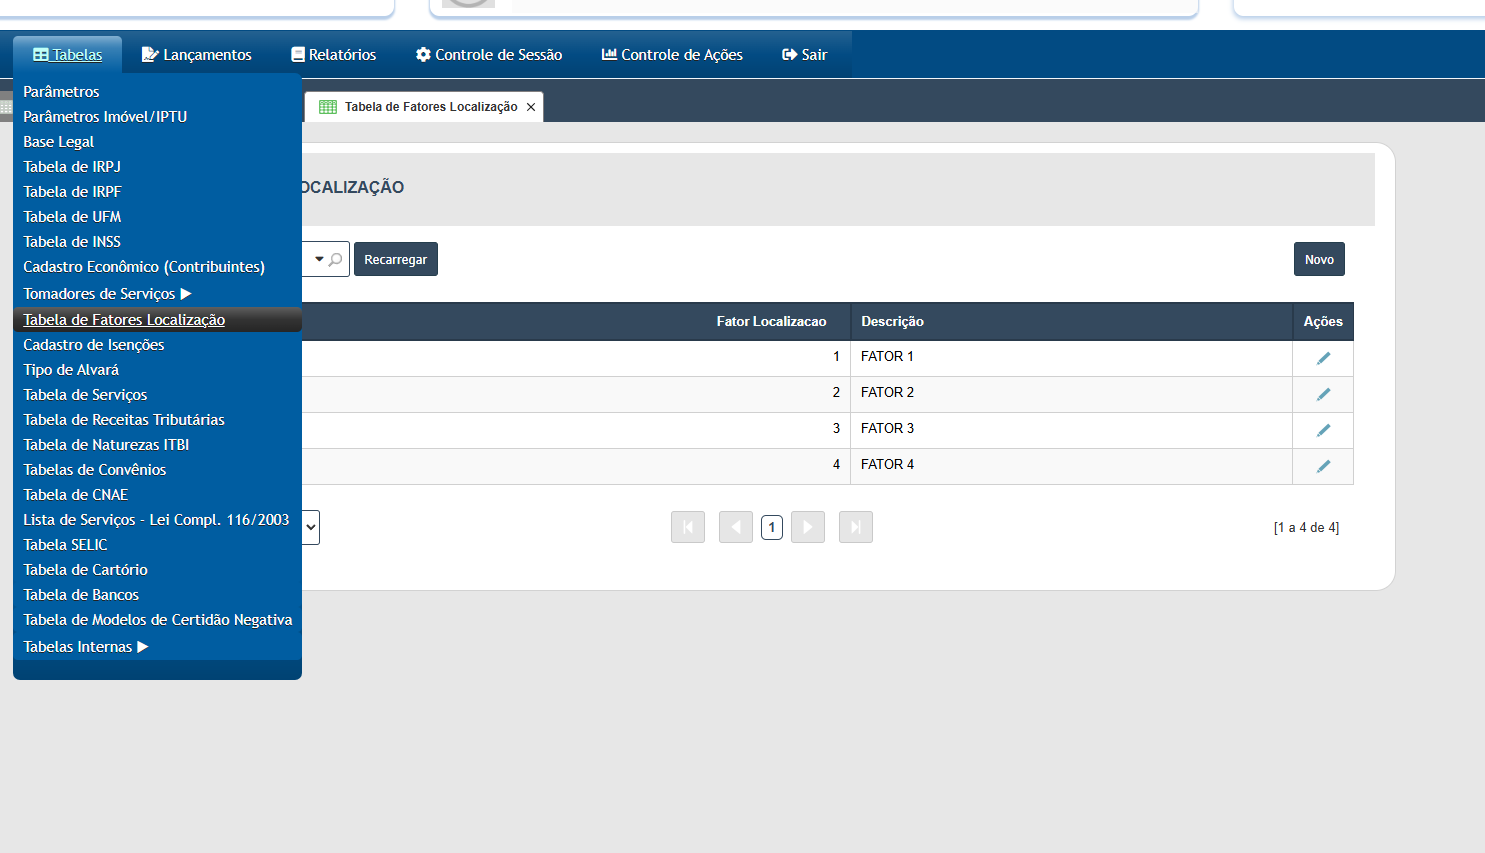This screenshot has width=1485, height=853.
Task: Open the search filter dropdown arrow
Action: 320,259
